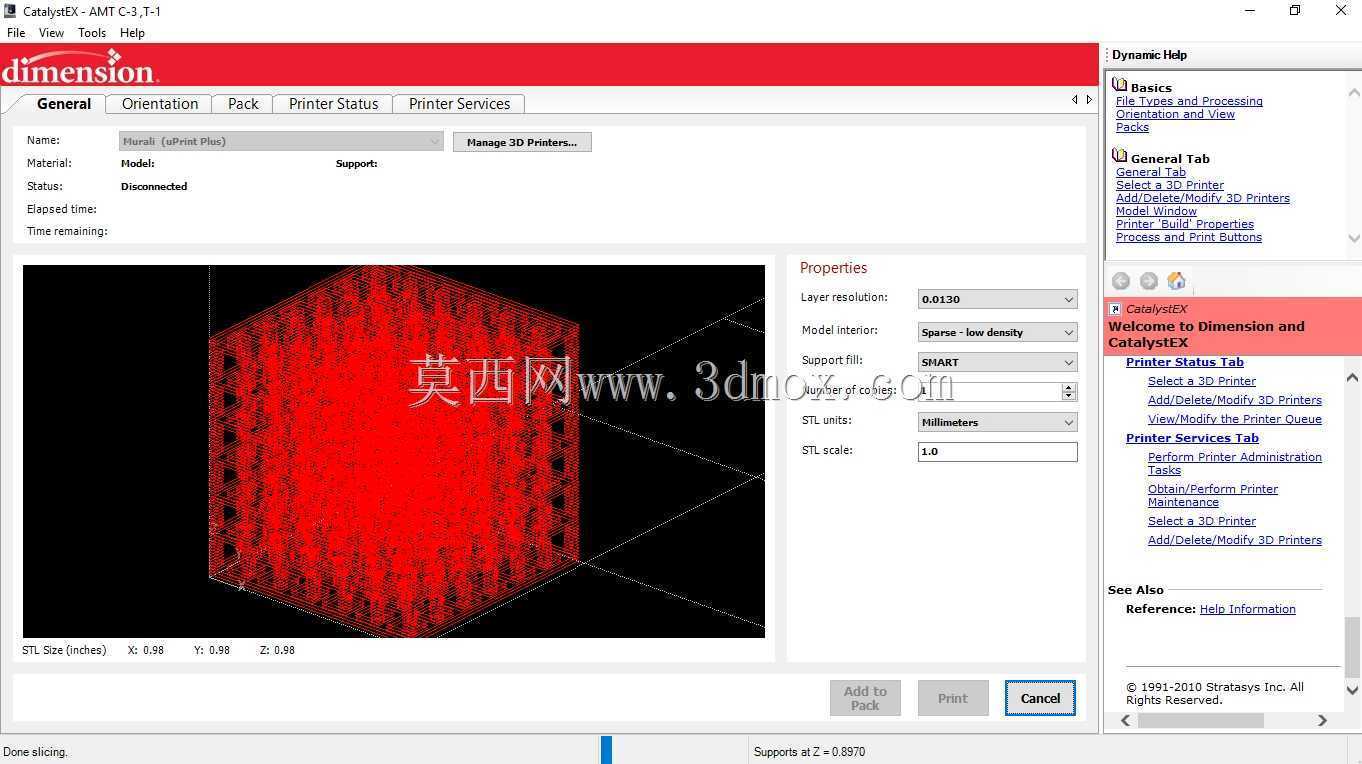Click the CatalystEX title bar app icon

point(10,11)
